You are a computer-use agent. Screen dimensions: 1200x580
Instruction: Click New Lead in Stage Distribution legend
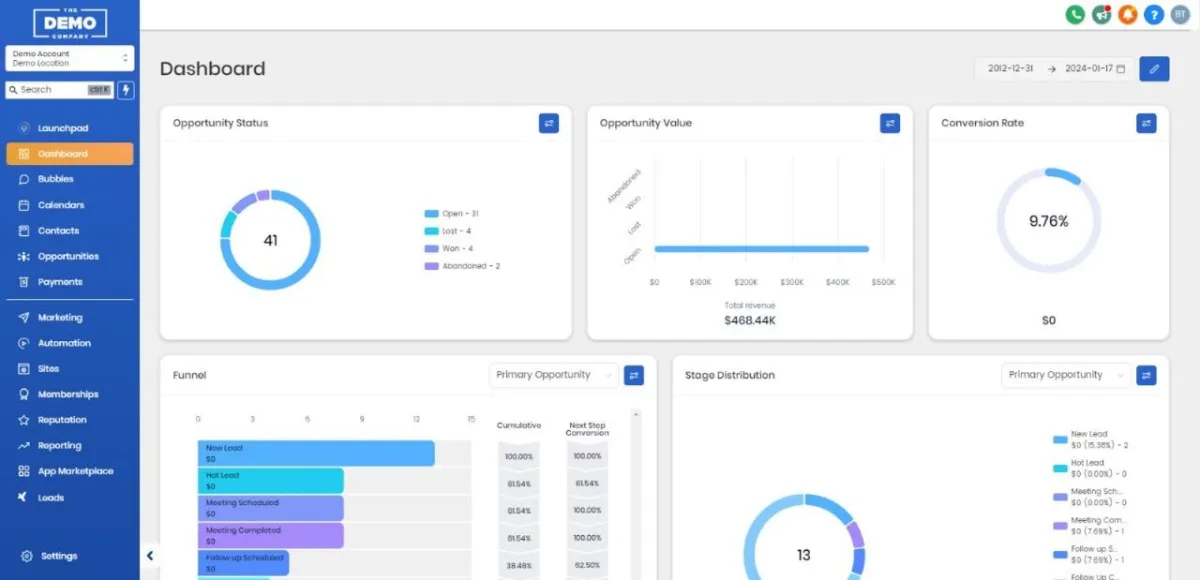point(1091,439)
